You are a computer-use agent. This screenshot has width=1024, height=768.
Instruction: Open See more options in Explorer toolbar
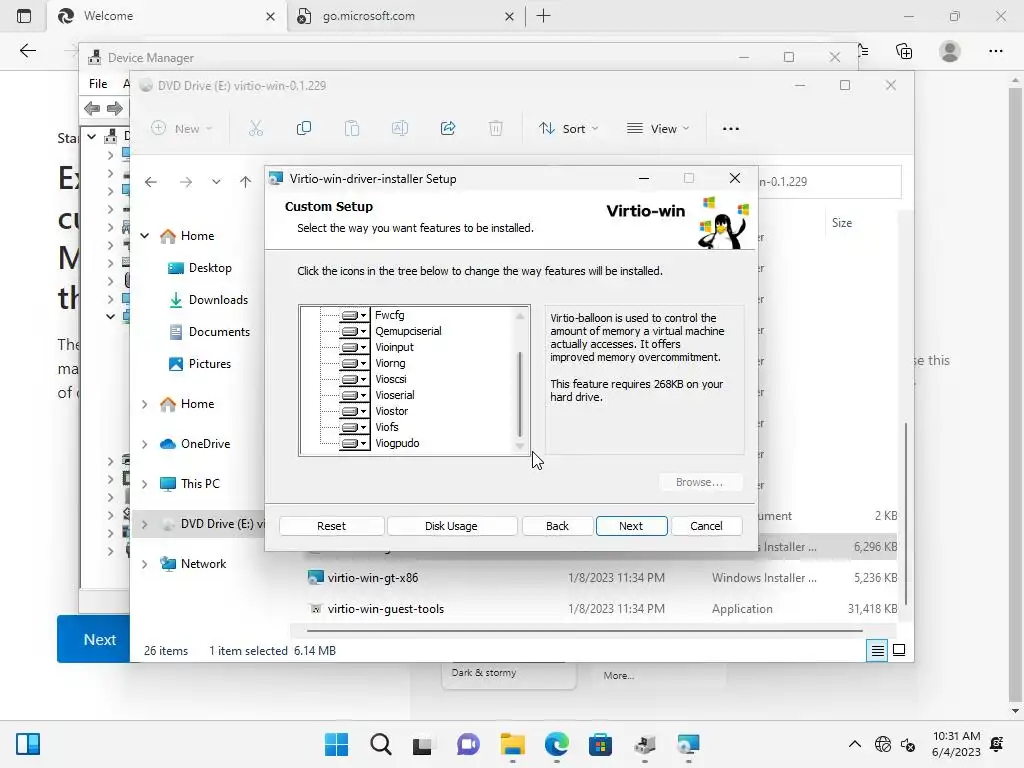tap(731, 129)
